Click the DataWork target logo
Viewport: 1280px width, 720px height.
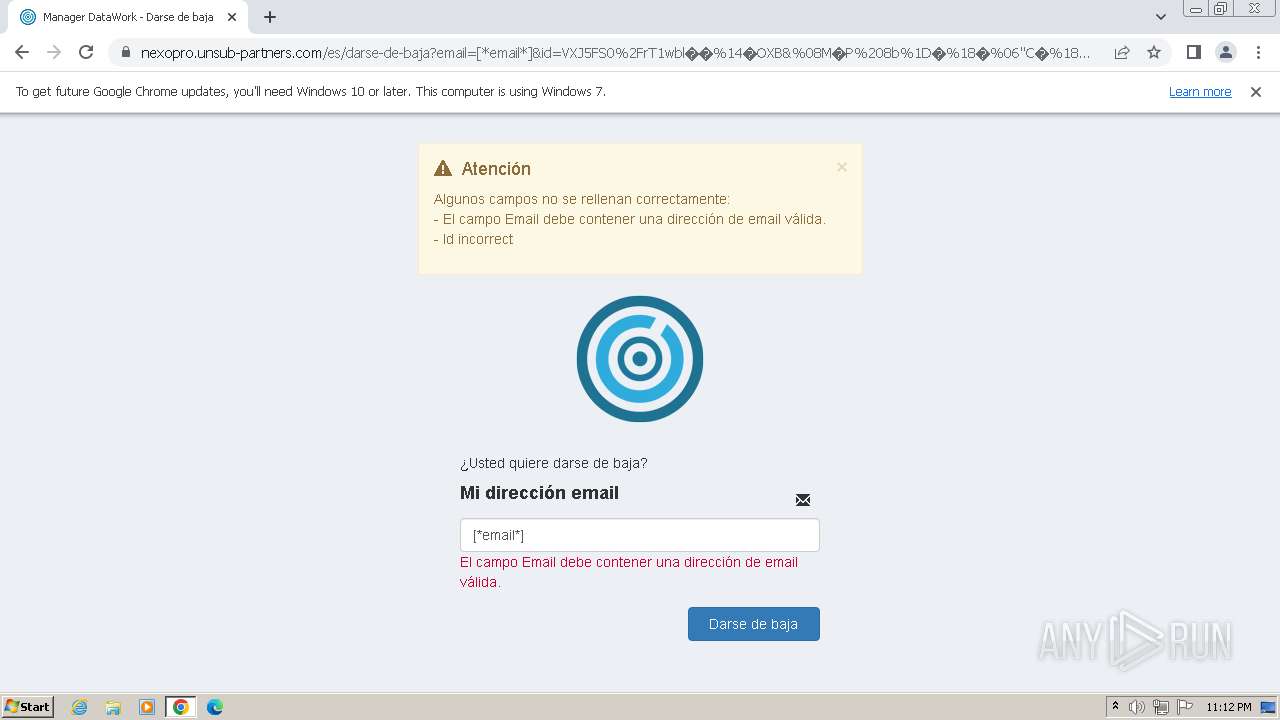click(640, 359)
